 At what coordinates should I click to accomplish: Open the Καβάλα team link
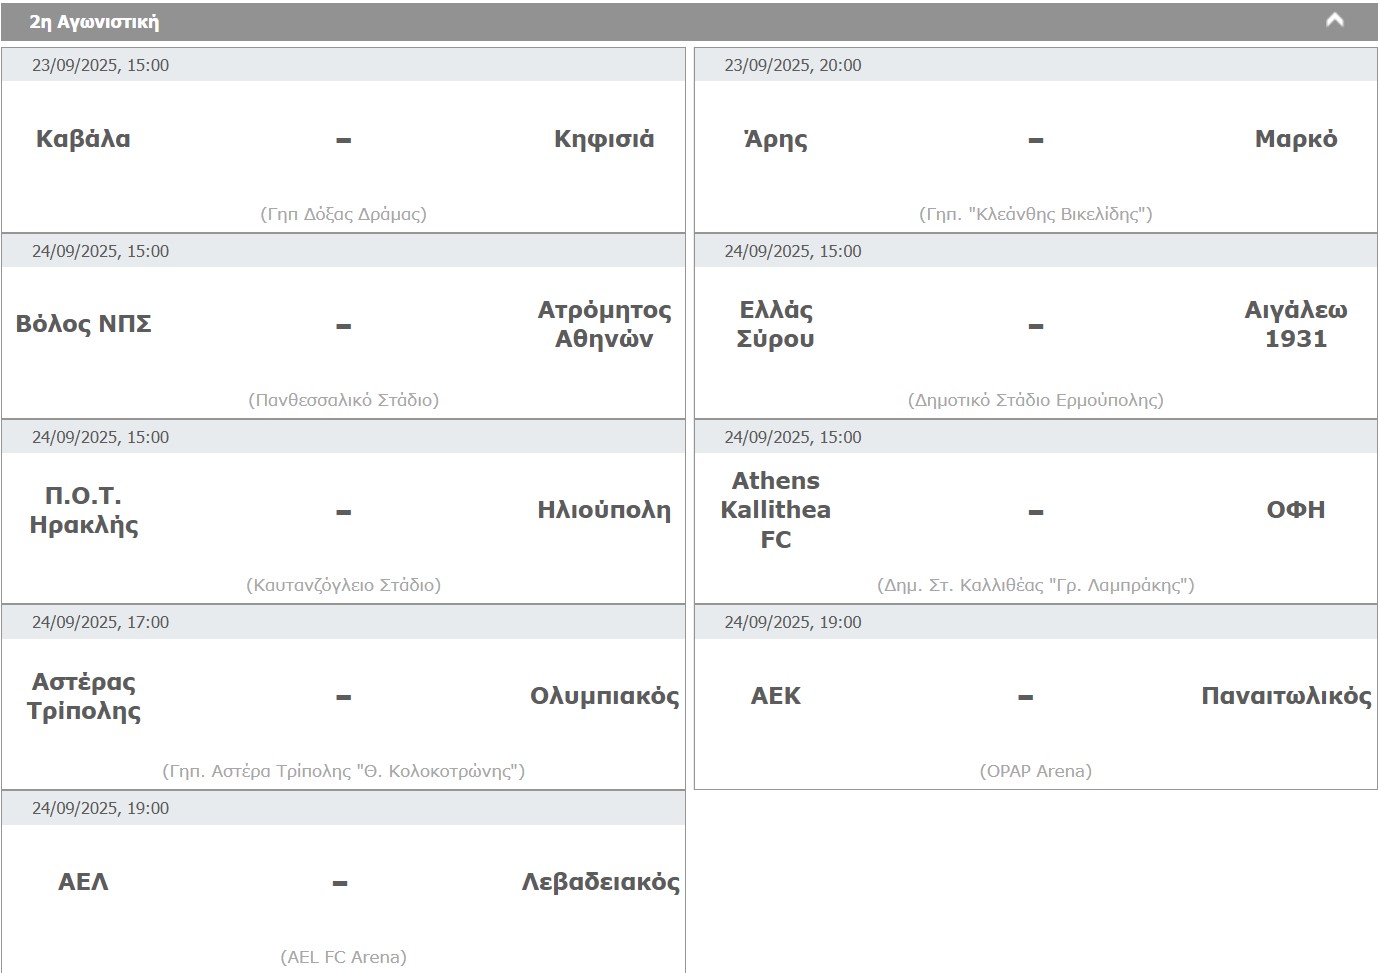[x=83, y=139]
